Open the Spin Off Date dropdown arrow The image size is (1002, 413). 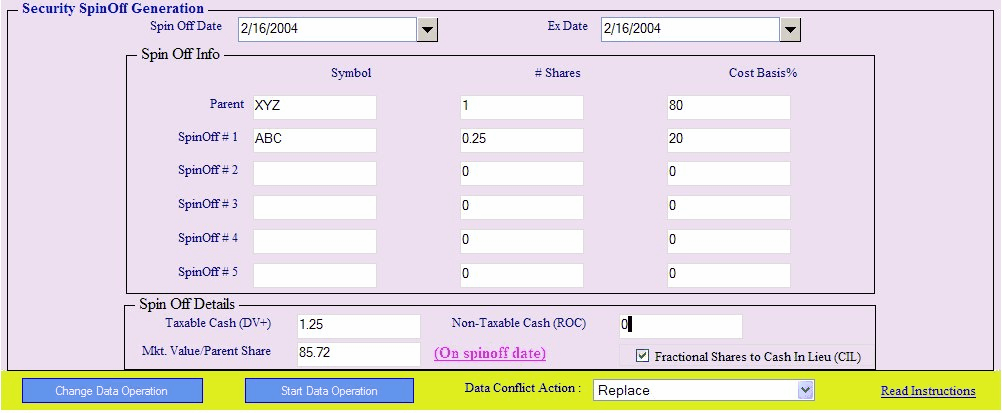(x=428, y=29)
